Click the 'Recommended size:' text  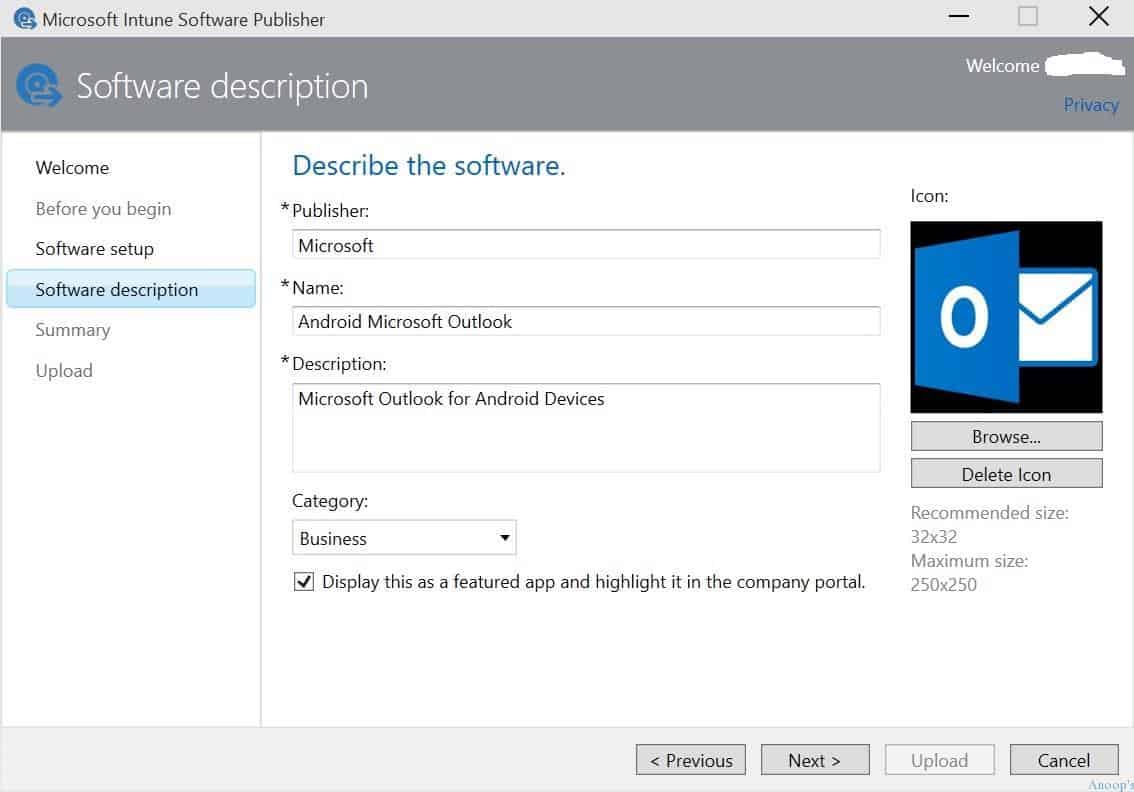pyautogui.click(x=989, y=513)
